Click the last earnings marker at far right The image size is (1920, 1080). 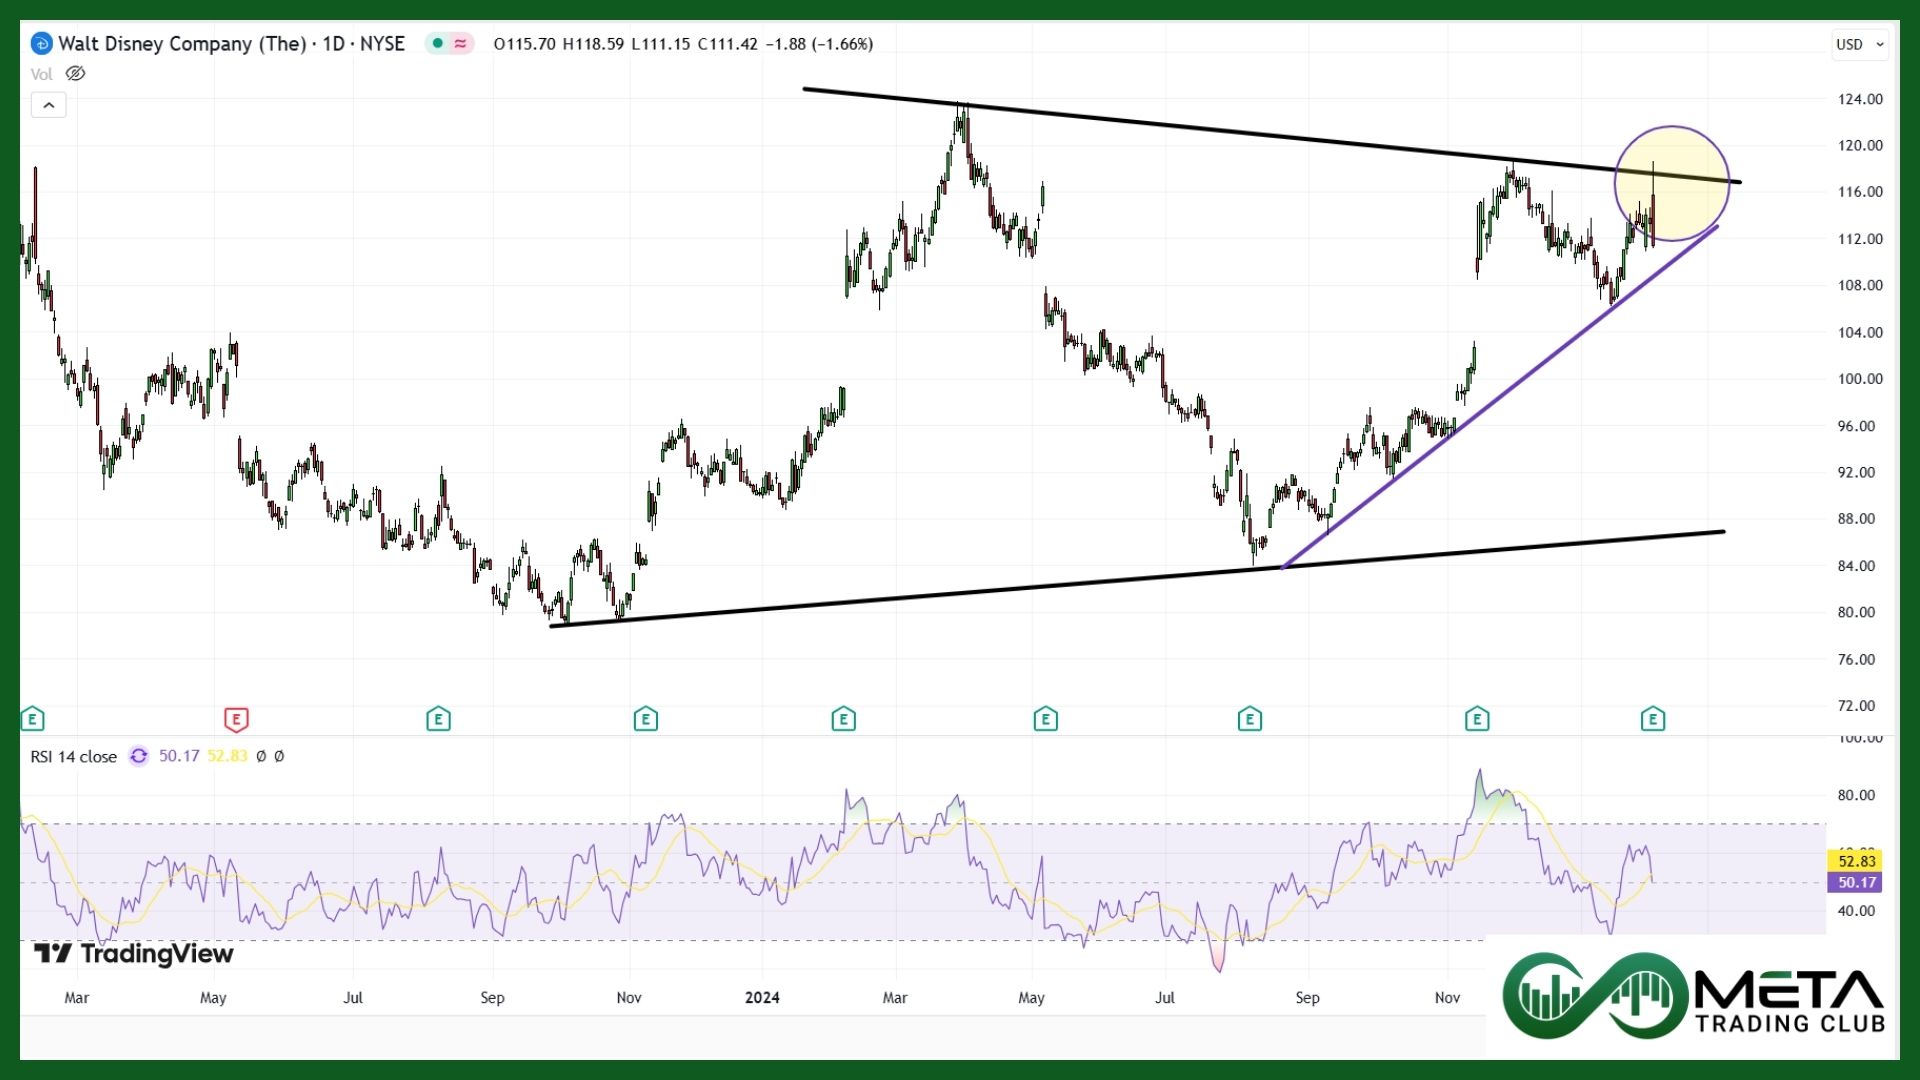[1653, 718]
